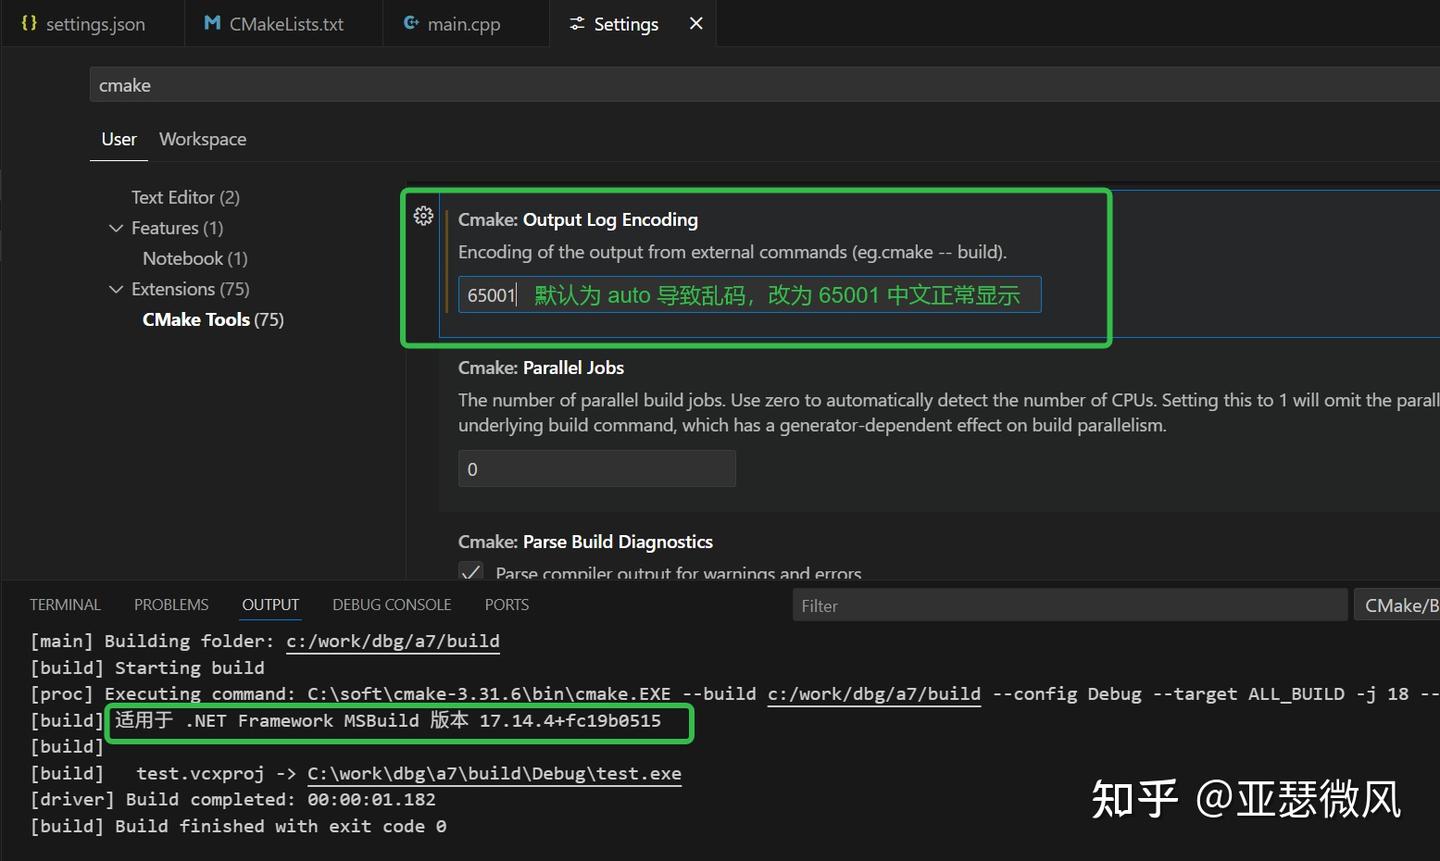The height and width of the screenshot is (861, 1440).
Task: Click the sliders icon on the Settings tab
Action: [x=578, y=23]
